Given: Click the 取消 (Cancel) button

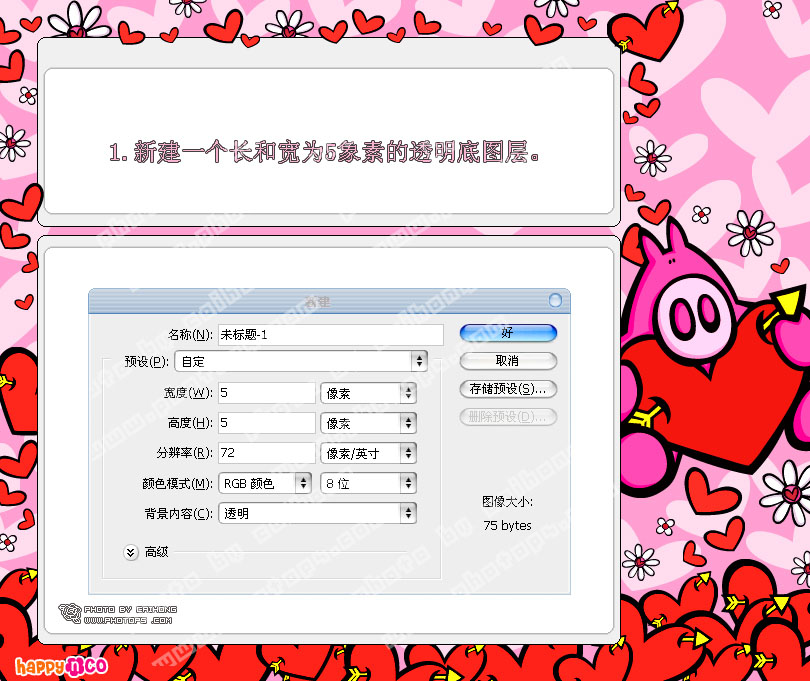Looking at the screenshot, I should coord(507,361).
